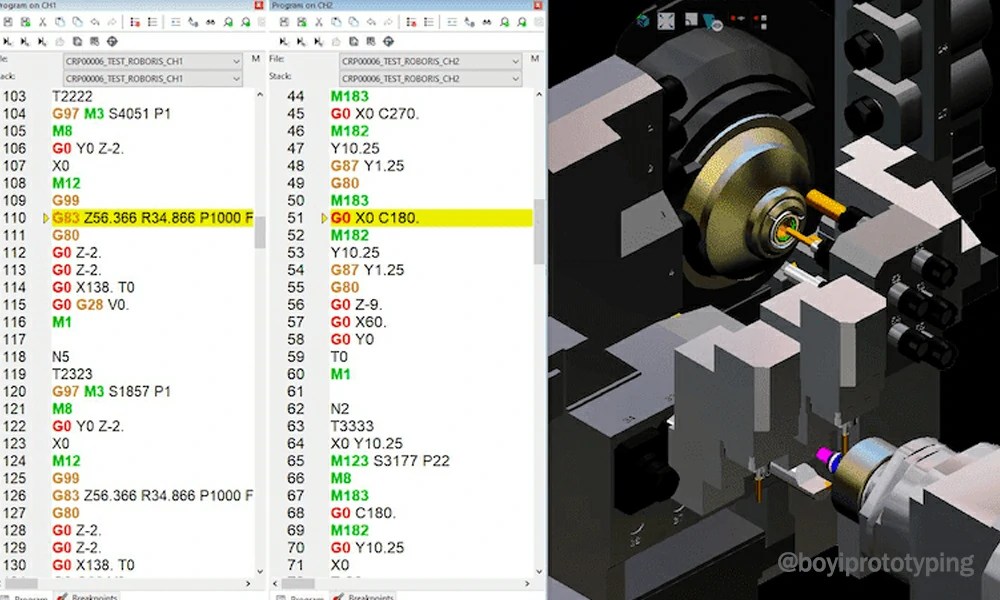The image size is (1000, 600).
Task: Switch to Breakpoints tab in CH2 panel
Action: point(364,596)
